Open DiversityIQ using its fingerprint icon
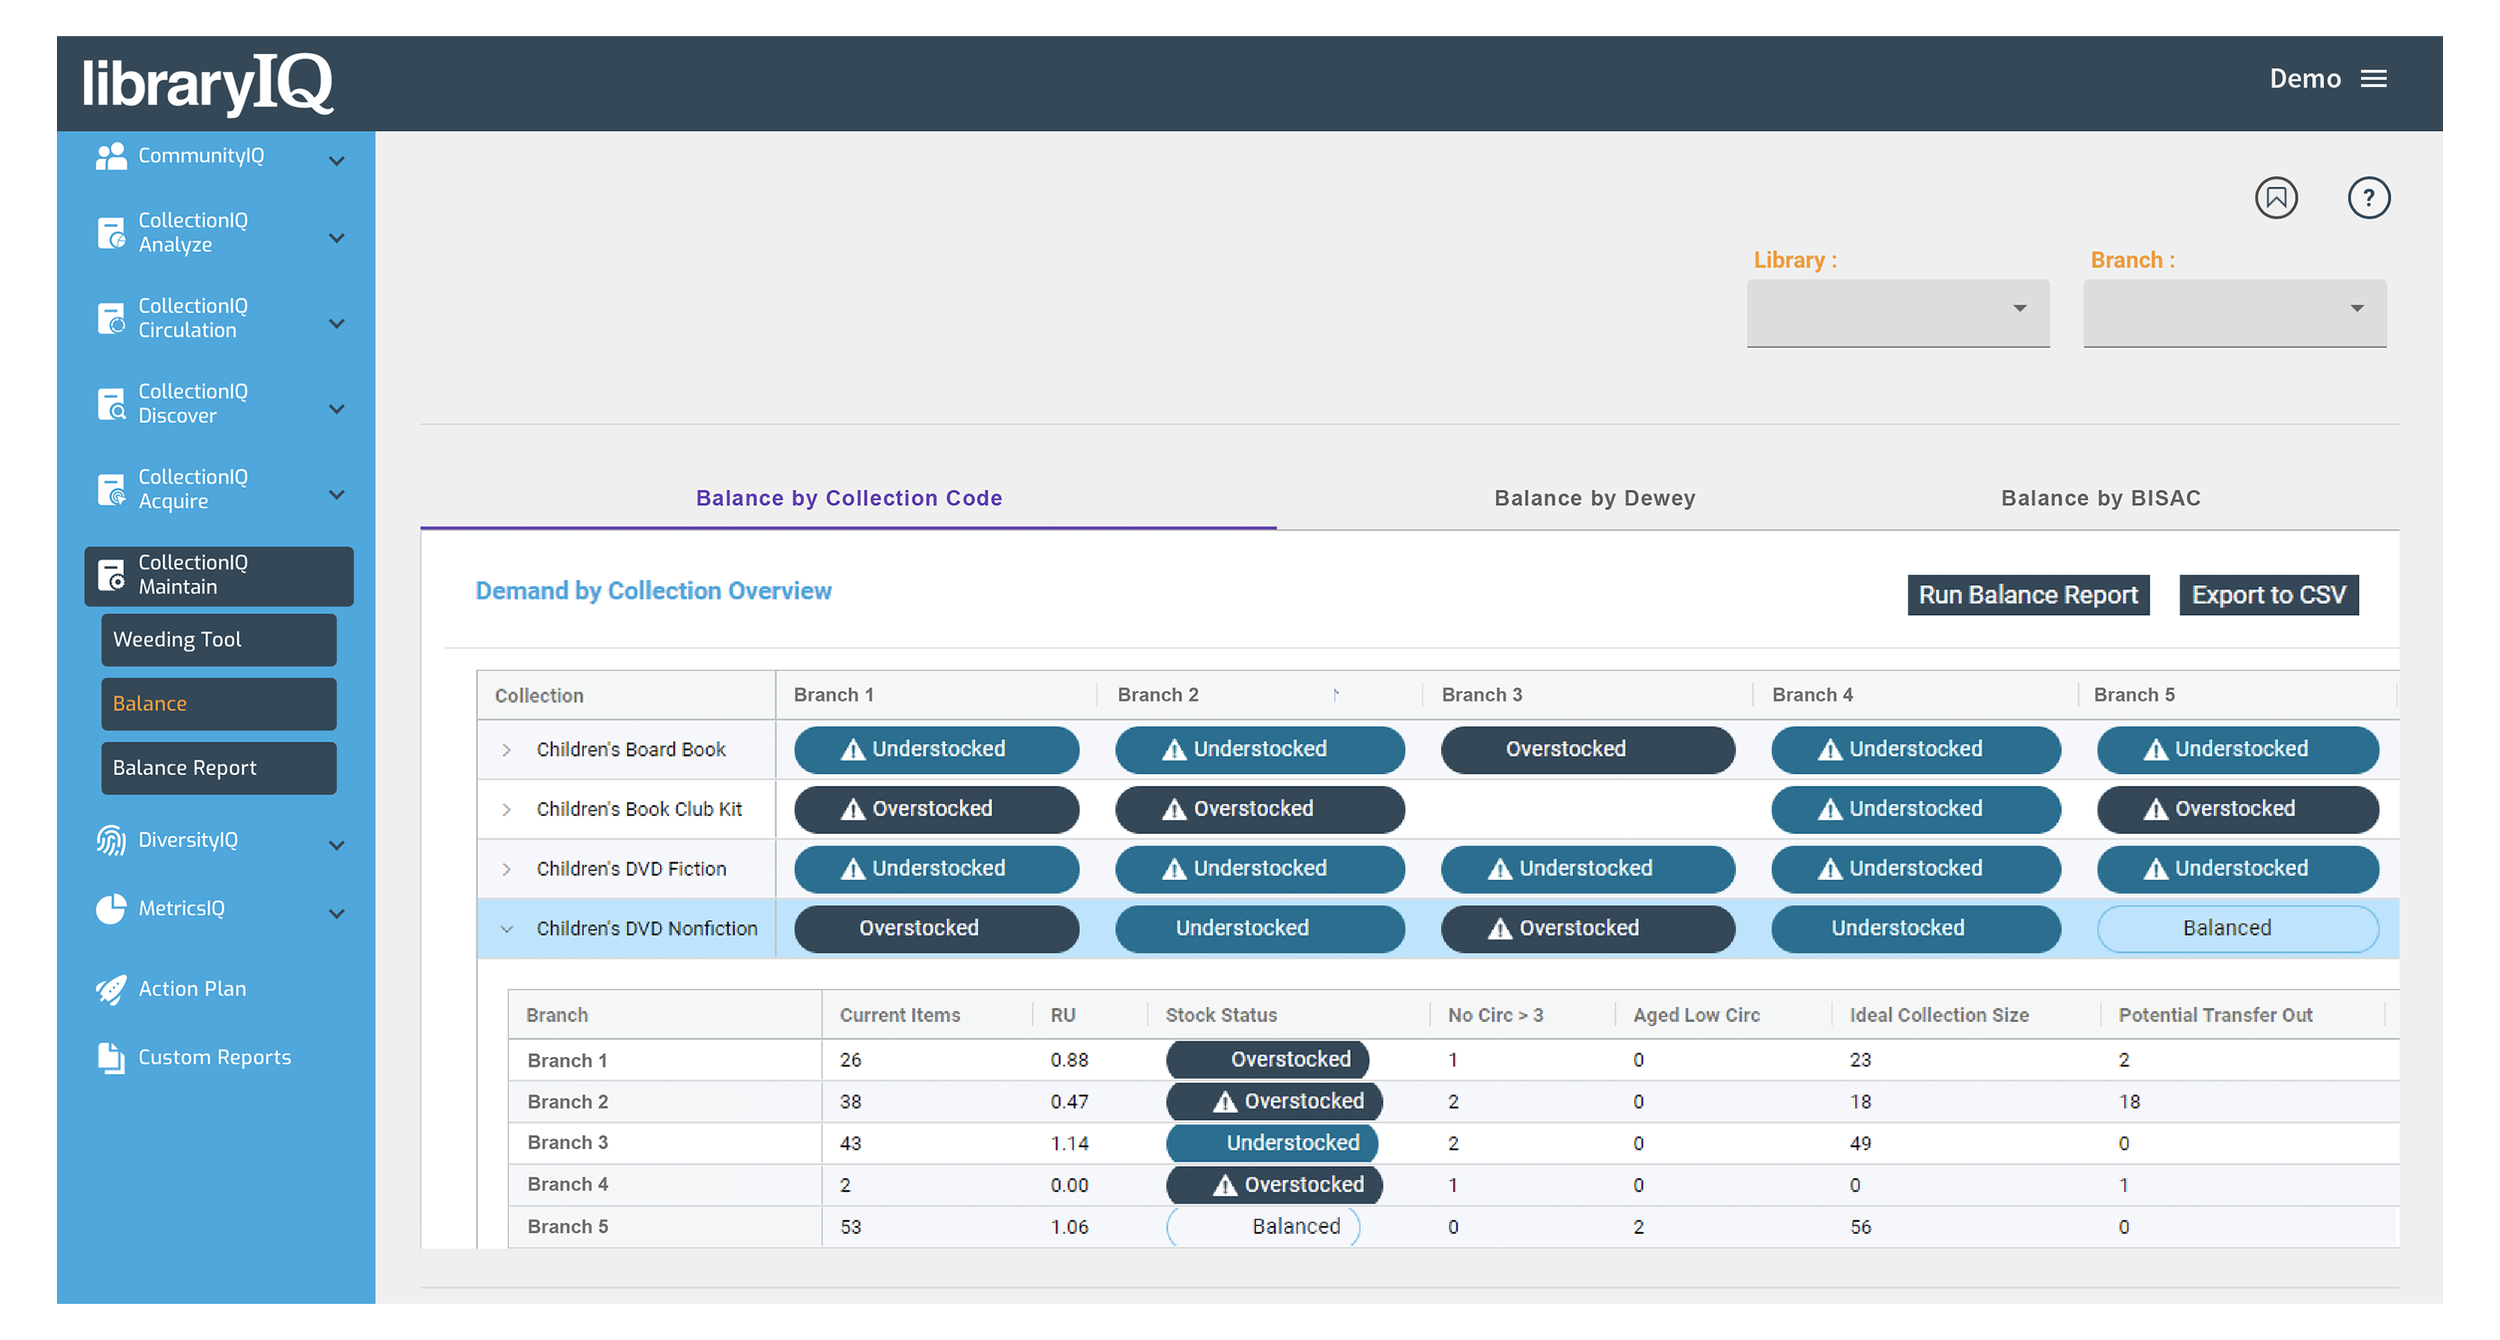The width and height of the screenshot is (2500, 1340). coord(111,840)
